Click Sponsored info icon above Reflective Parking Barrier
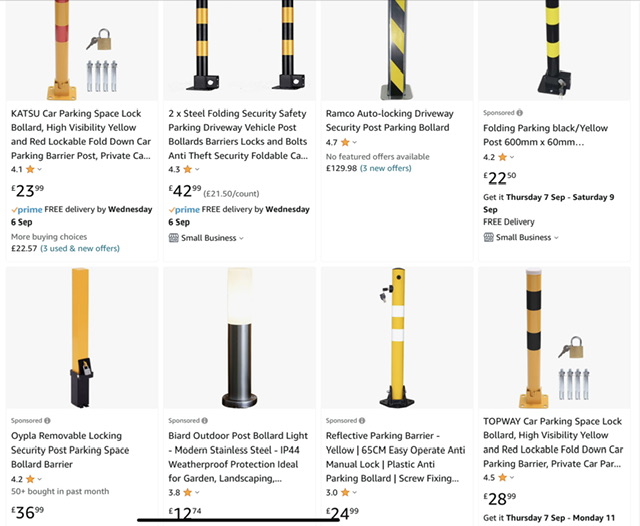The height and width of the screenshot is (526, 640). pos(362,421)
